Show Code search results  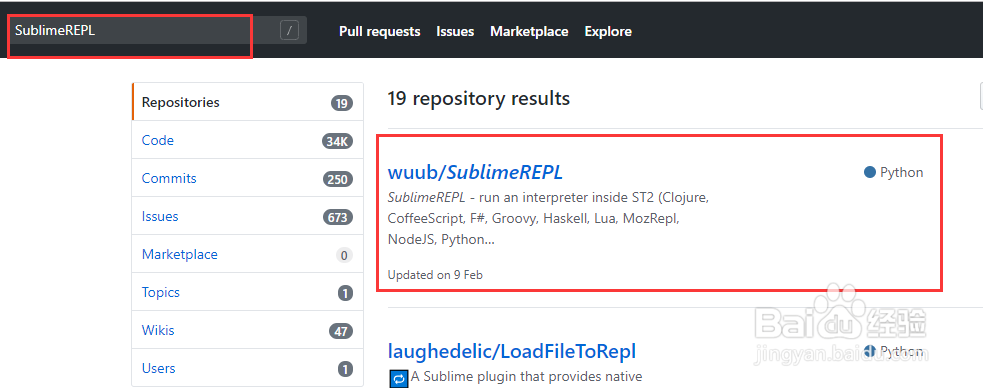click(248, 140)
